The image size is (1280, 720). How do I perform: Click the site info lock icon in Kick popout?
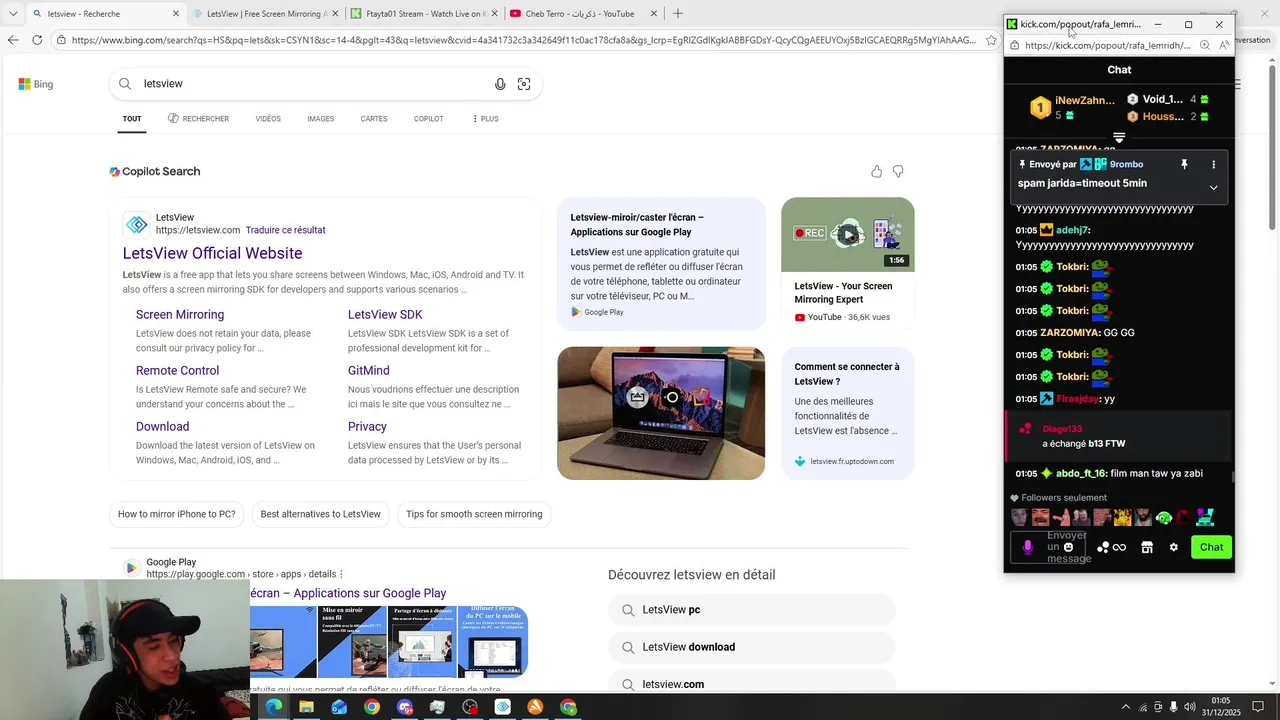coord(1013,45)
